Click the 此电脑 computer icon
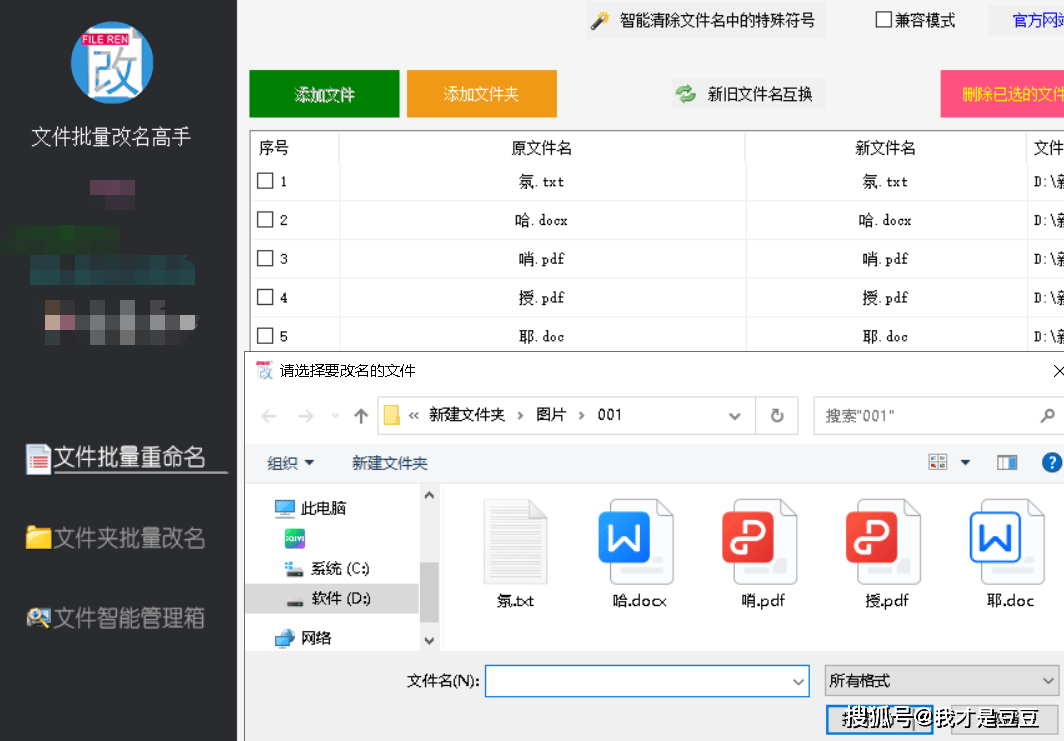 click(x=284, y=508)
